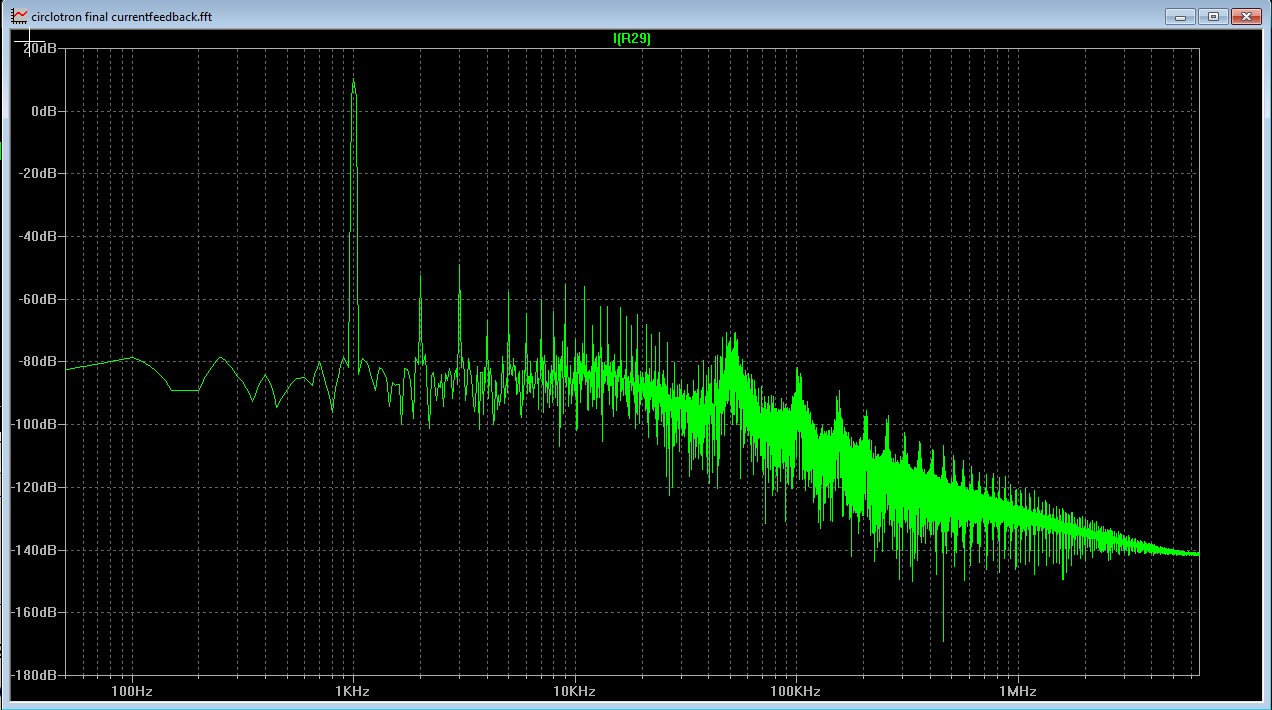Click the 1KHz frequency axis label
This screenshot has width=1272, height=710.
[353, 691]
